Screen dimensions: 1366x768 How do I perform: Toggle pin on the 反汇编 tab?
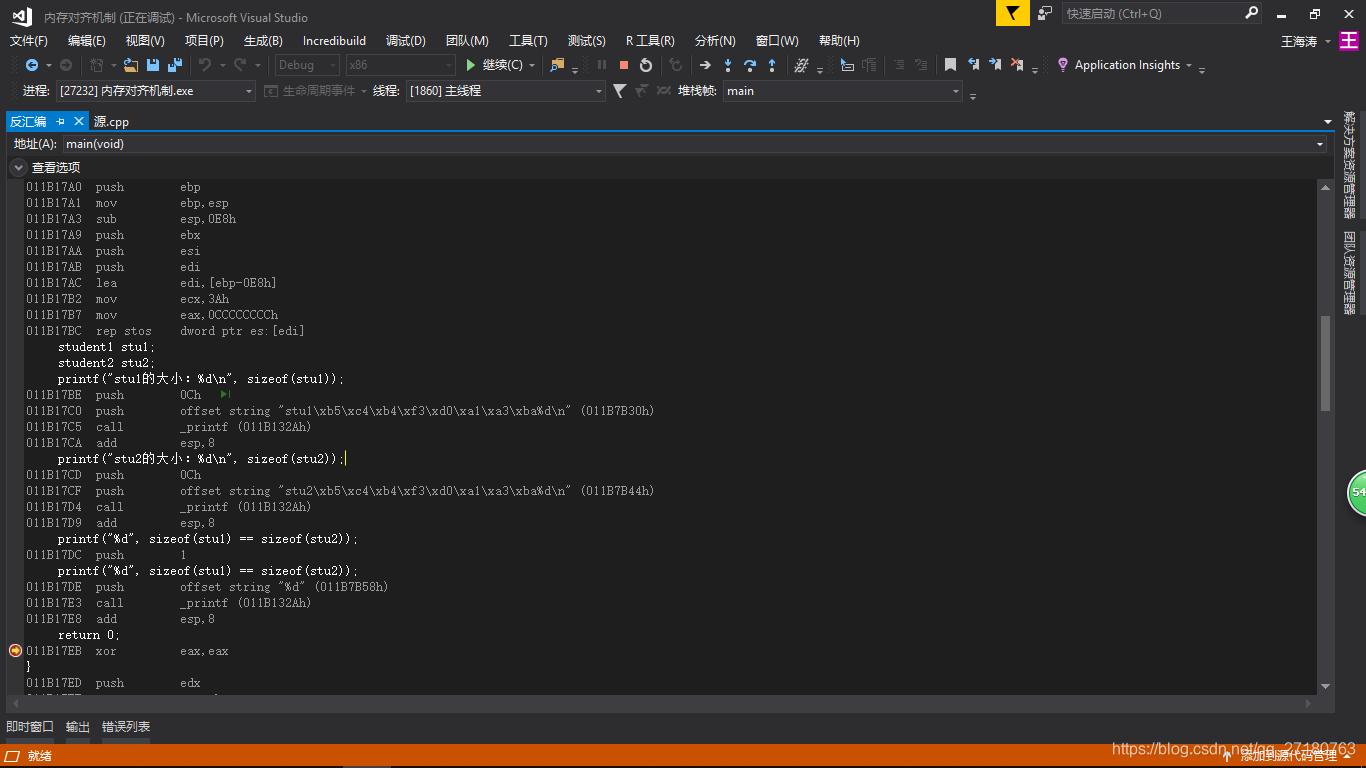[x=60, y=121]
